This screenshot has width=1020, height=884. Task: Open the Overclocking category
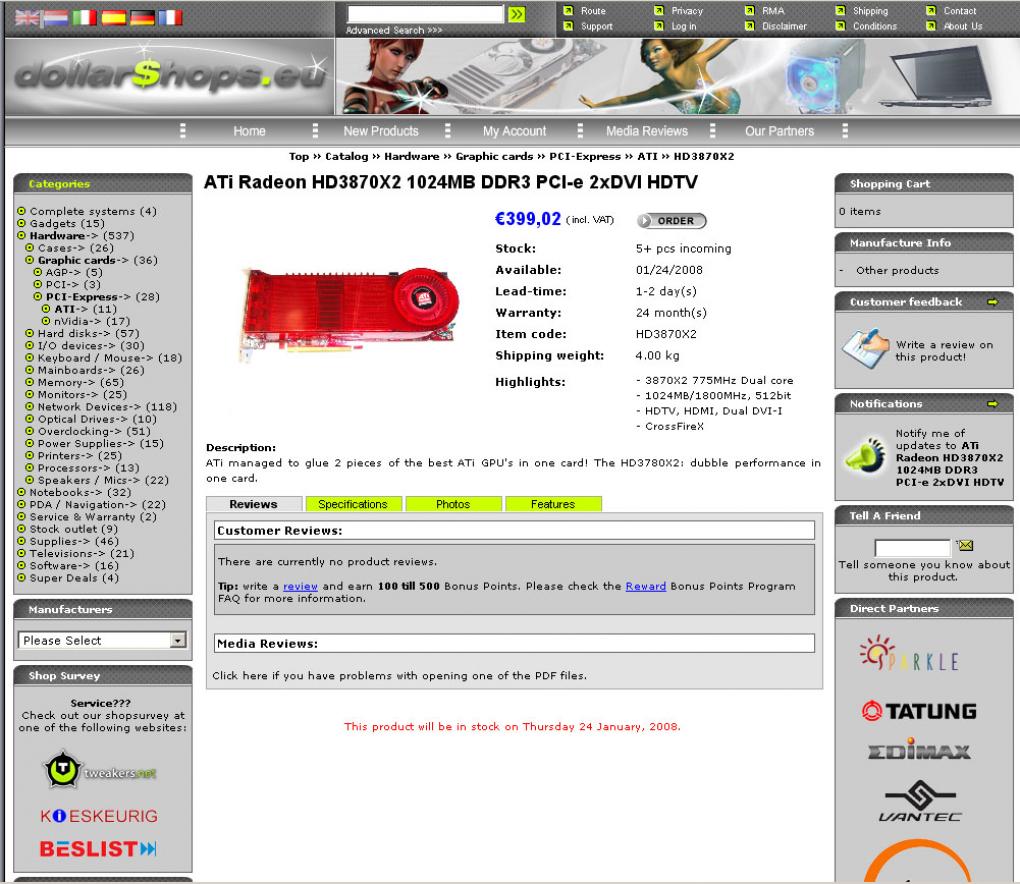[x=79, y=431]
